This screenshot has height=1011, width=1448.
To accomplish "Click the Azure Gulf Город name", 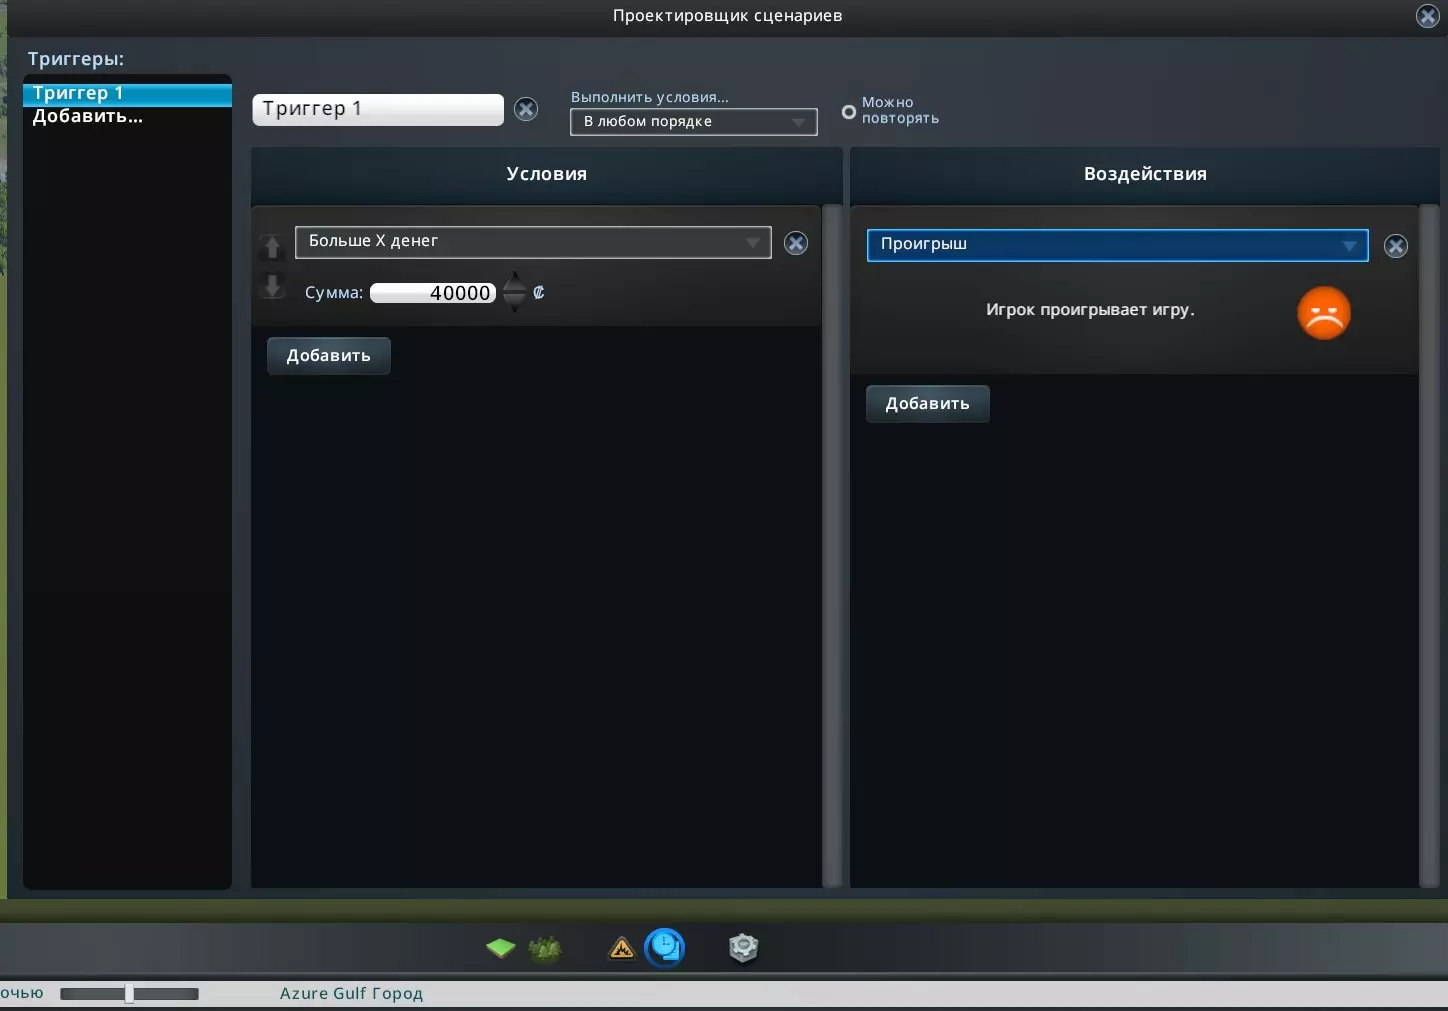I will (x=351, y=993).
